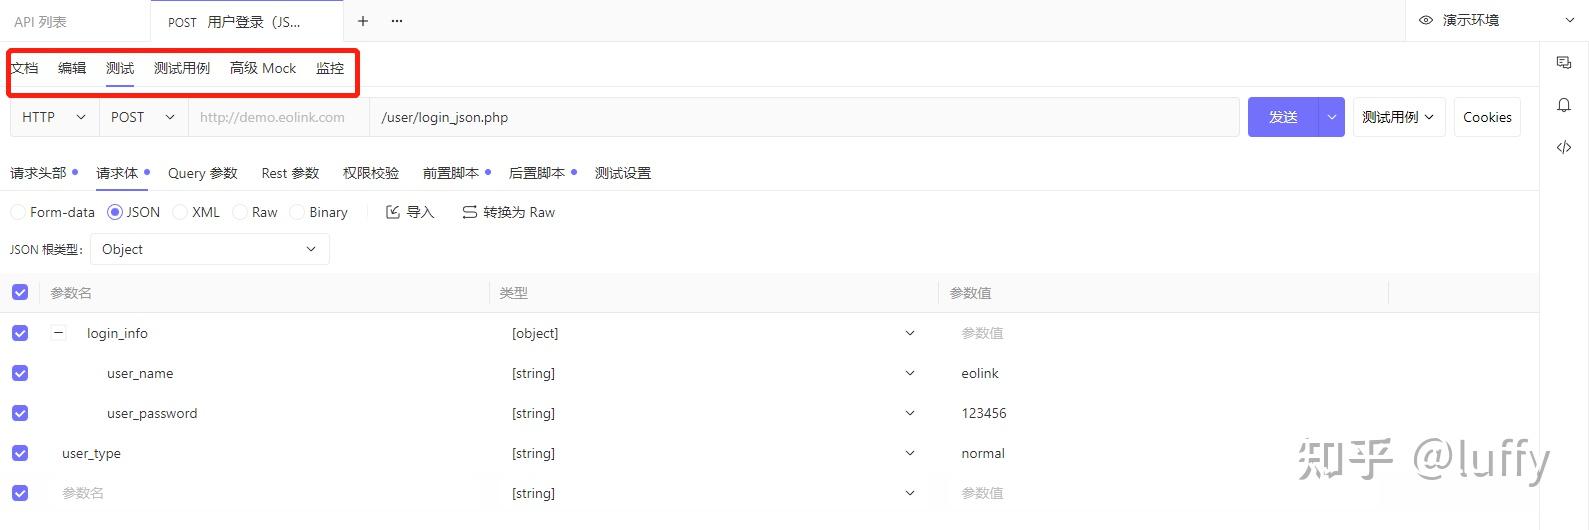Uncheck the login_info row checkbox

pos(20,333)
